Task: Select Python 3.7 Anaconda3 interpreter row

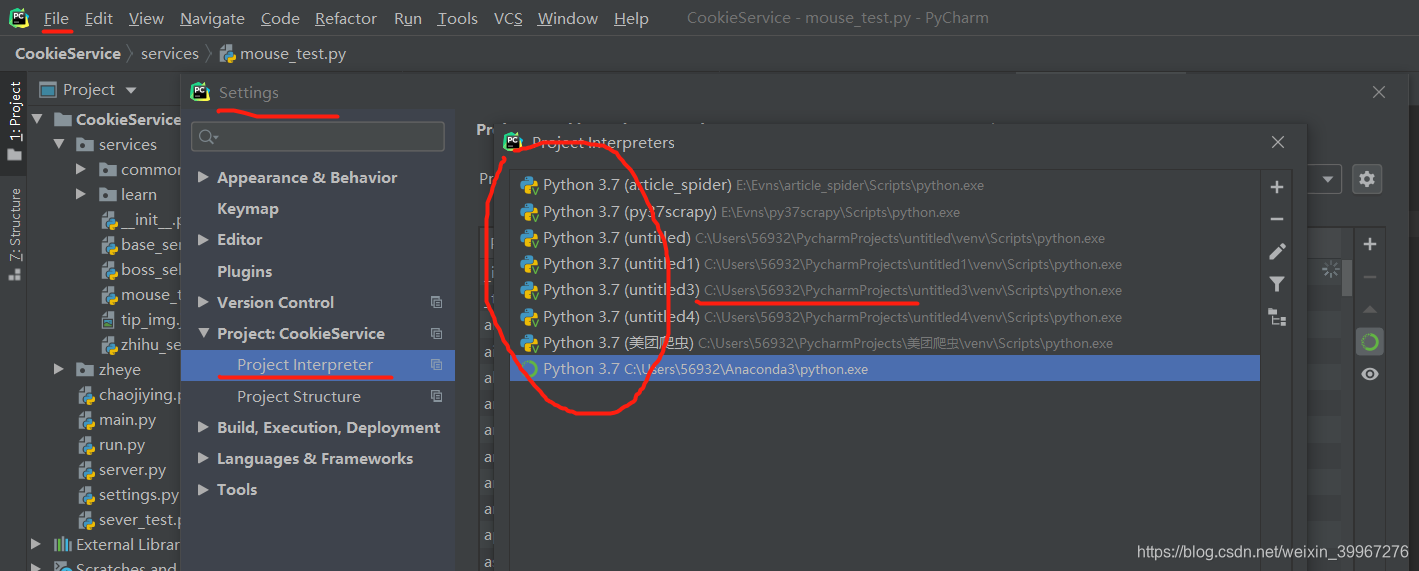Action: pyautogui.click(x=885, y=369)
